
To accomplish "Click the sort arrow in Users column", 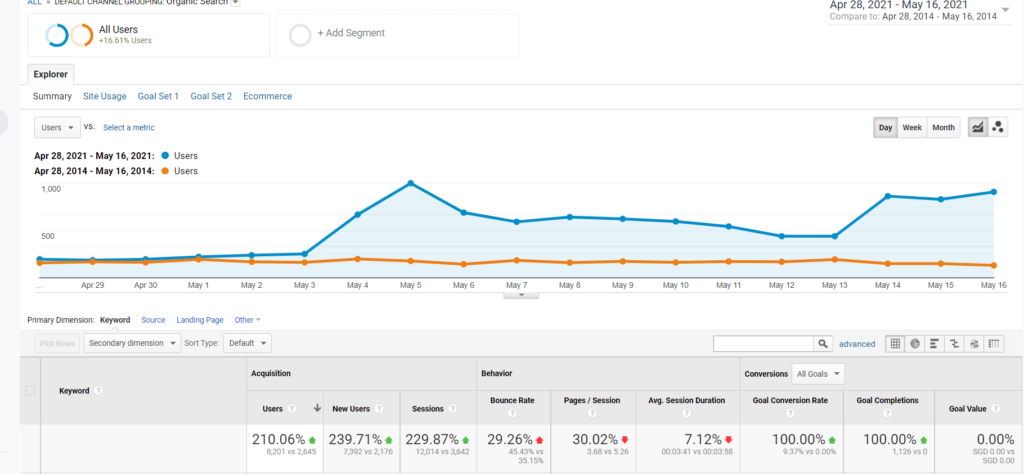I will click(317, 408).
